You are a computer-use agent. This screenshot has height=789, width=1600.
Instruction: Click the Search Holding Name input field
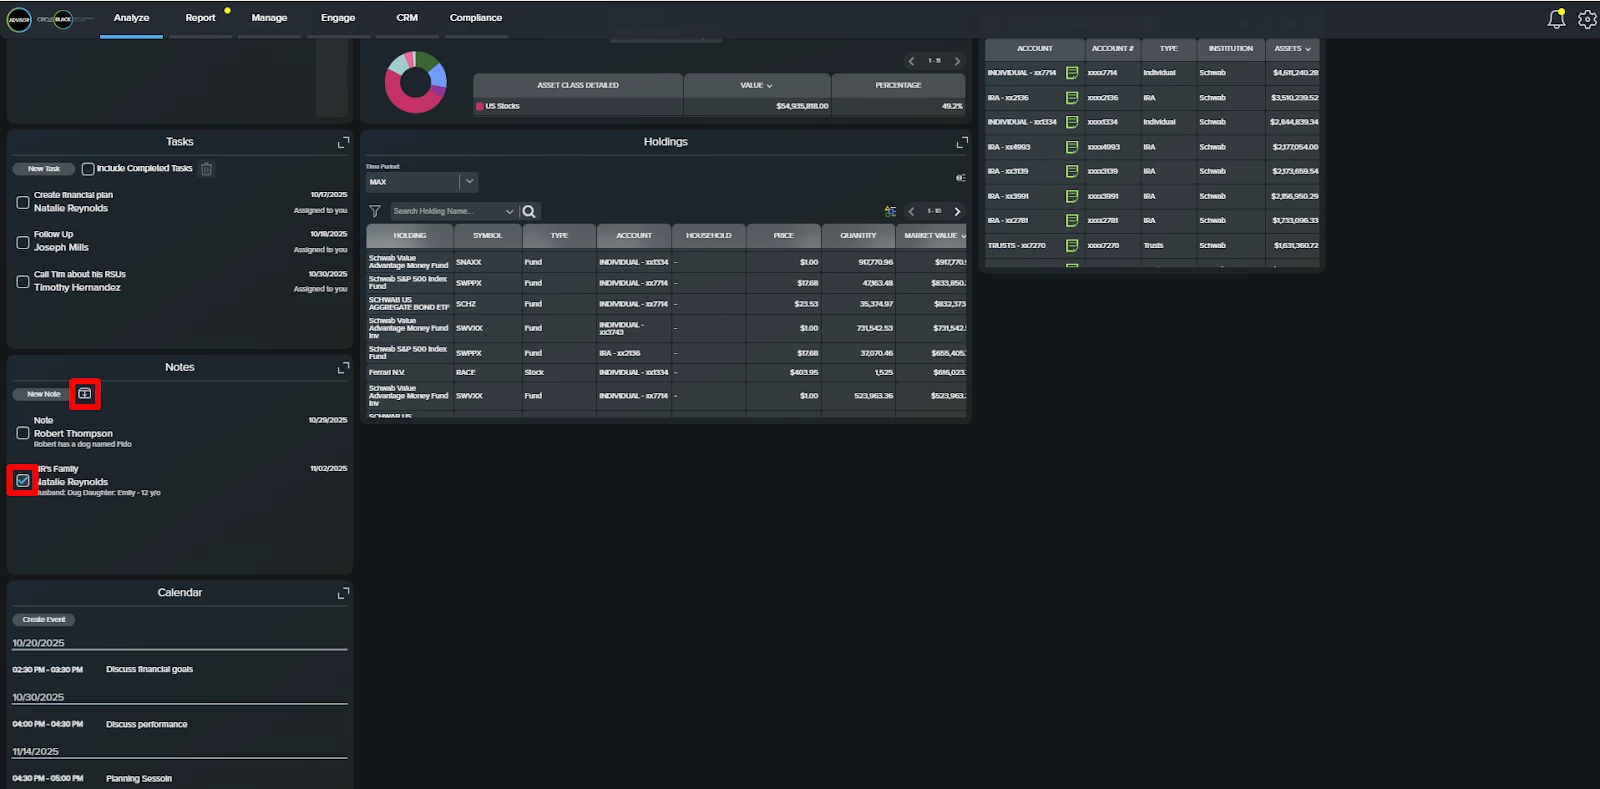pyautogui.click(x=446, y=211)
